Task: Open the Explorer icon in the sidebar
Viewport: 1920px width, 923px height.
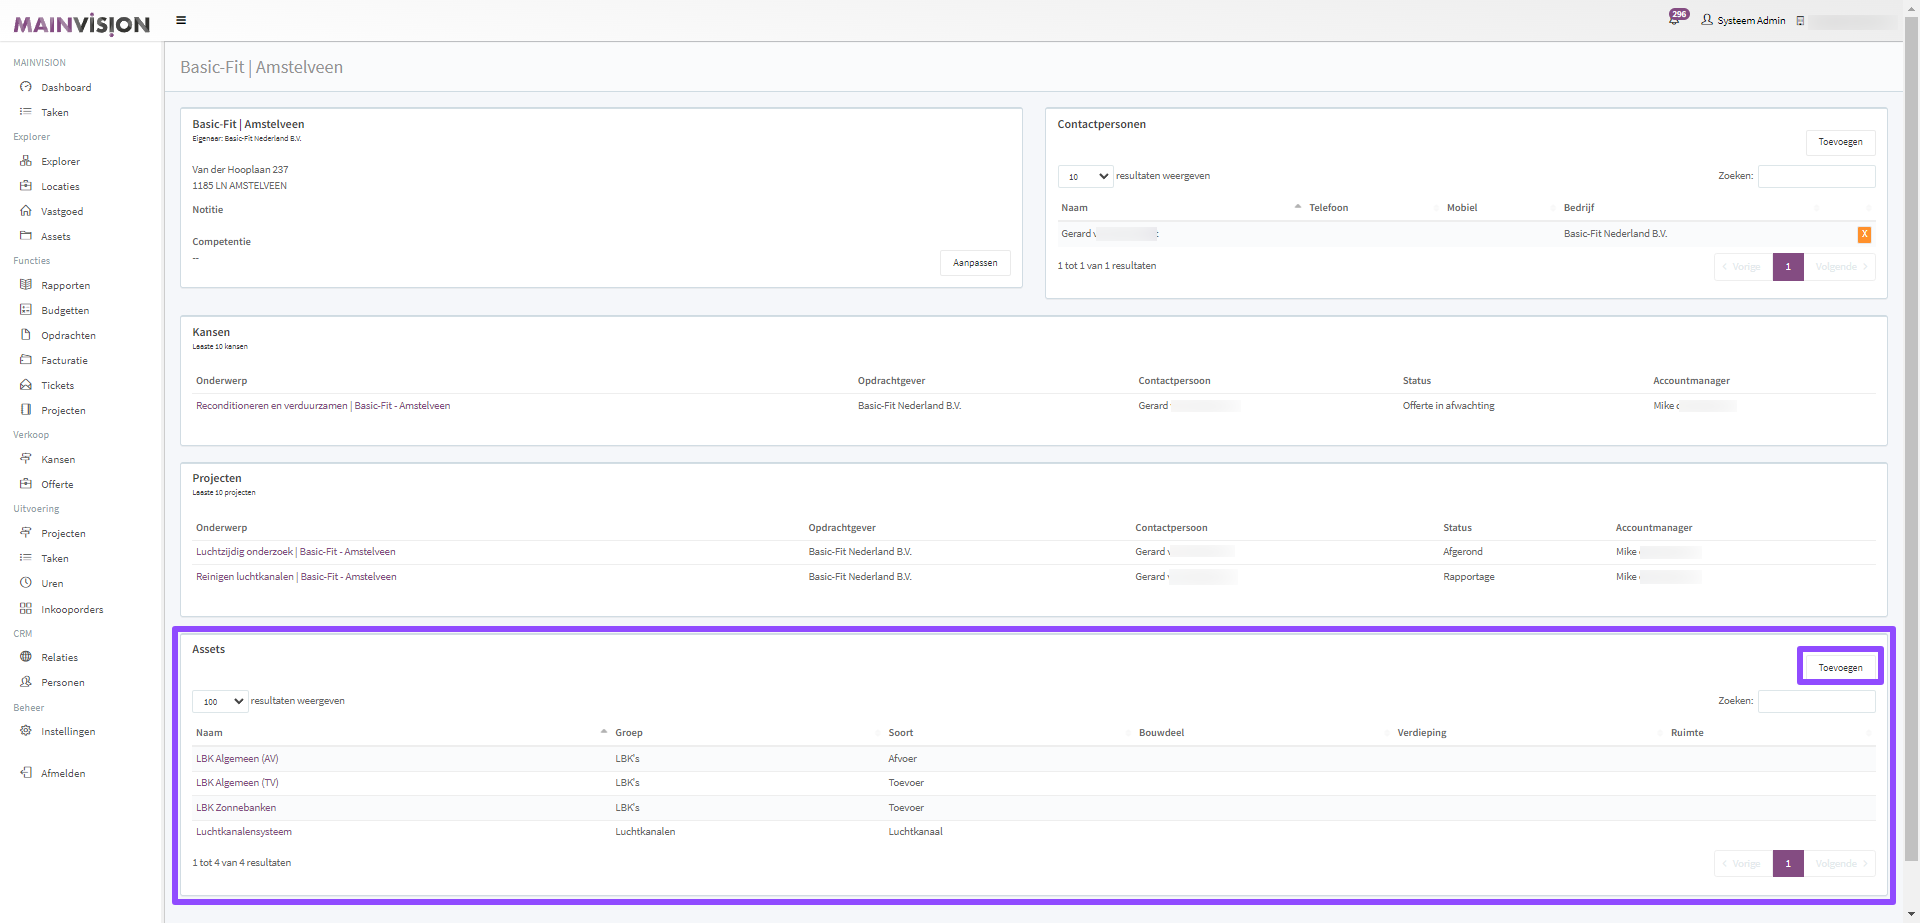Action: 26,161
